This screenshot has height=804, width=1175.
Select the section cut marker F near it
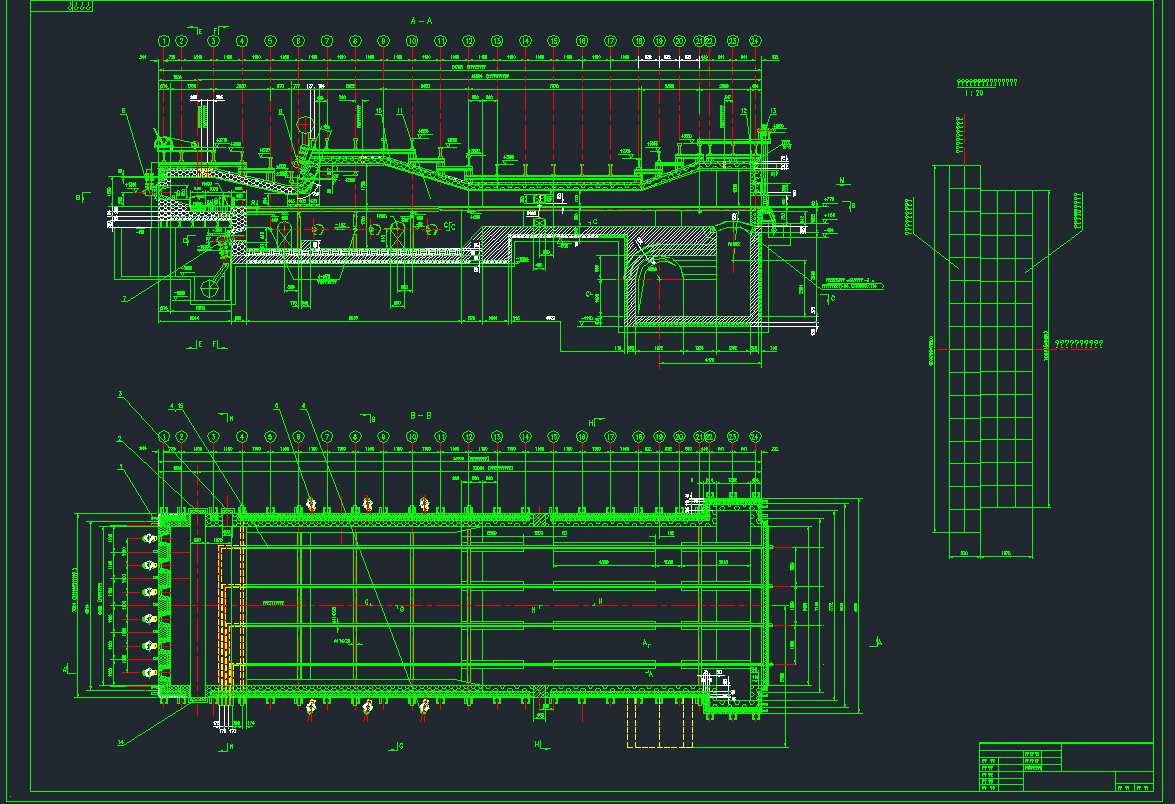click(x=214, y=31)
